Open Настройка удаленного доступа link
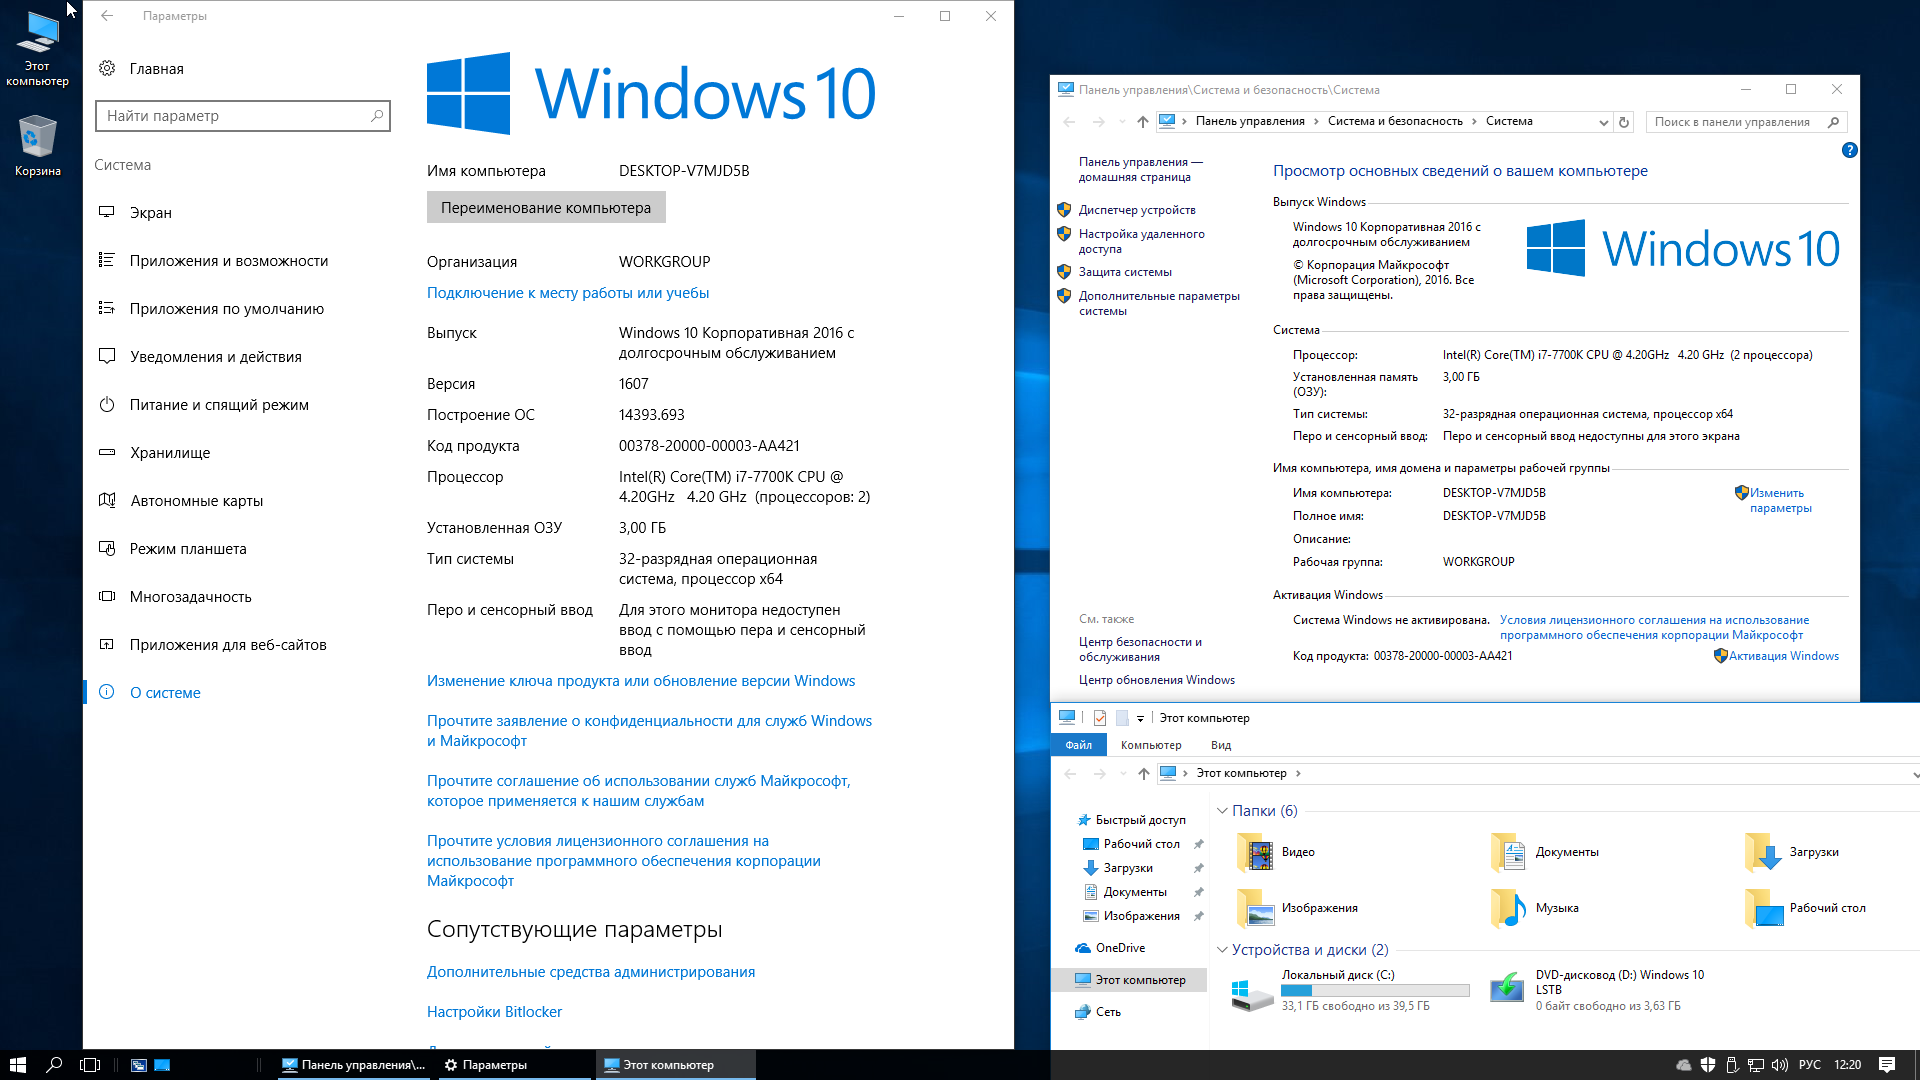Viewport: 1920px width, 1080px height. point(1141,241)
